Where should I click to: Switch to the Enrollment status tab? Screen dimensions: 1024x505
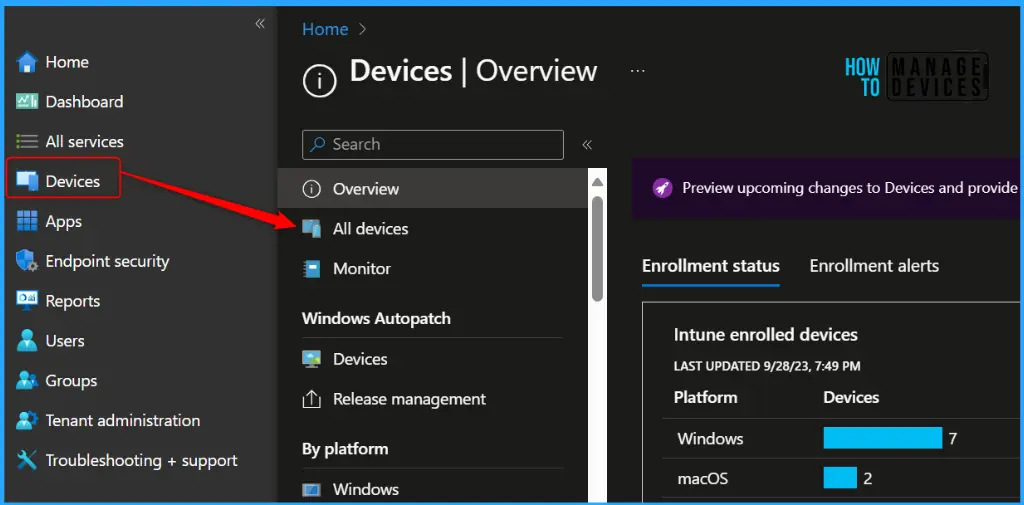tap(711, 266)
